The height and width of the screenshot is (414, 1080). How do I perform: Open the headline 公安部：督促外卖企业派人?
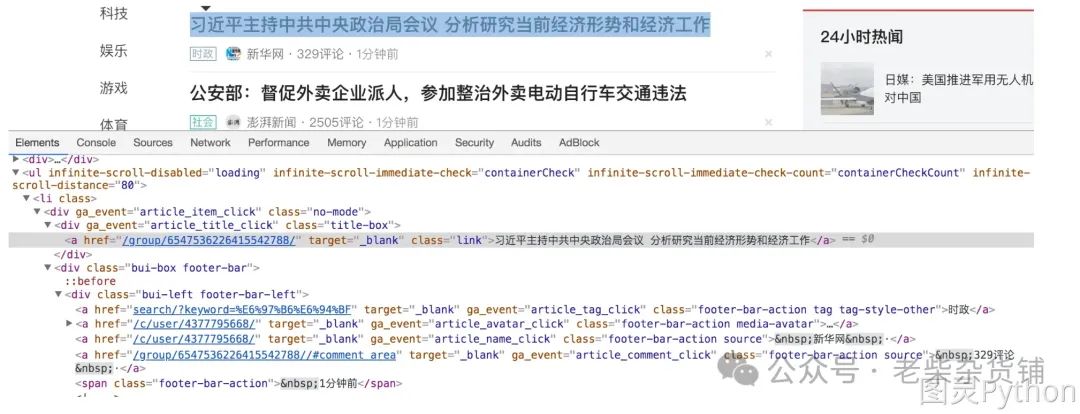point(438,92)
